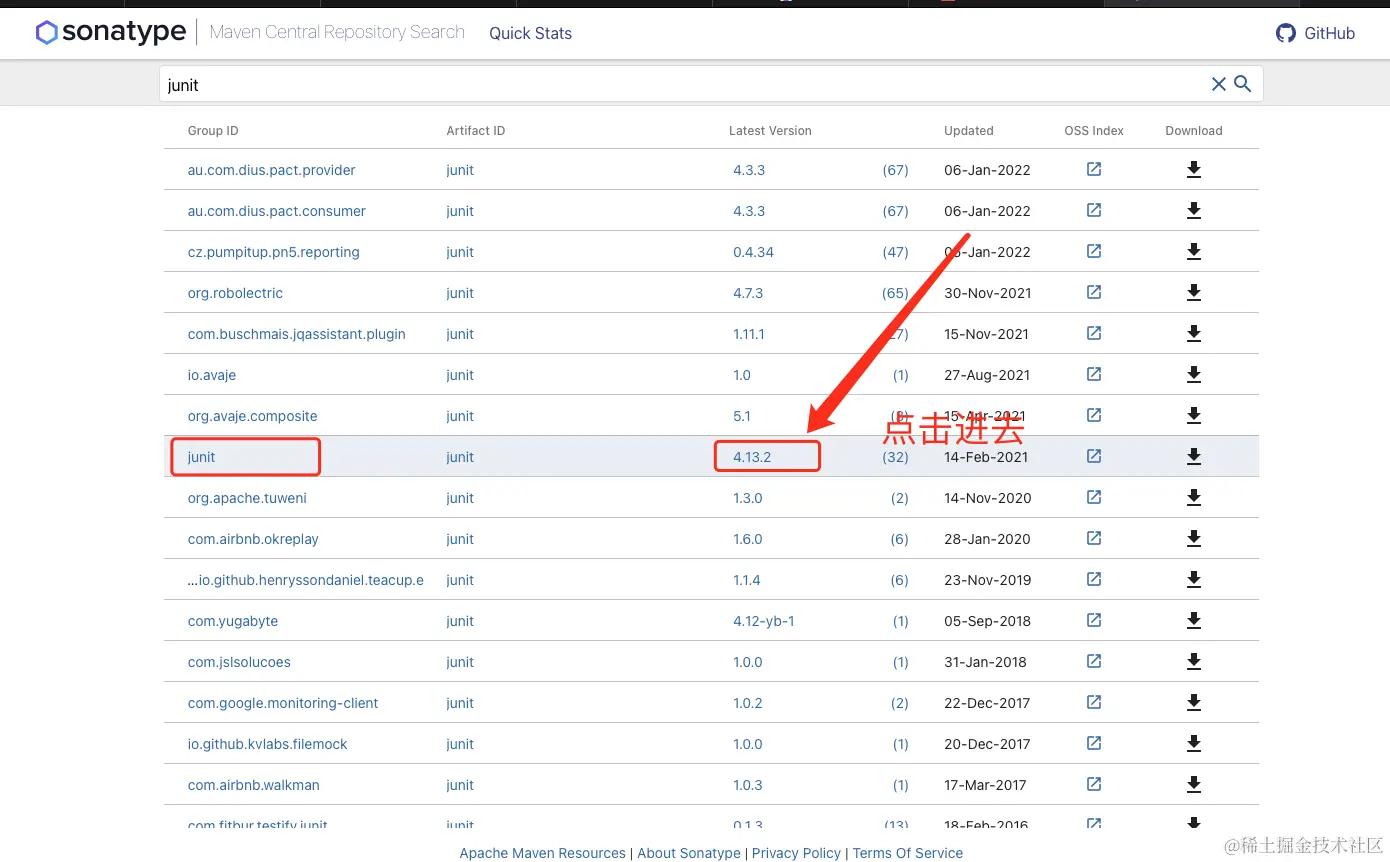The image size is (1390, 862).
Task: Open version 1.0.3 of walkman junit
Action: (748, 785)
